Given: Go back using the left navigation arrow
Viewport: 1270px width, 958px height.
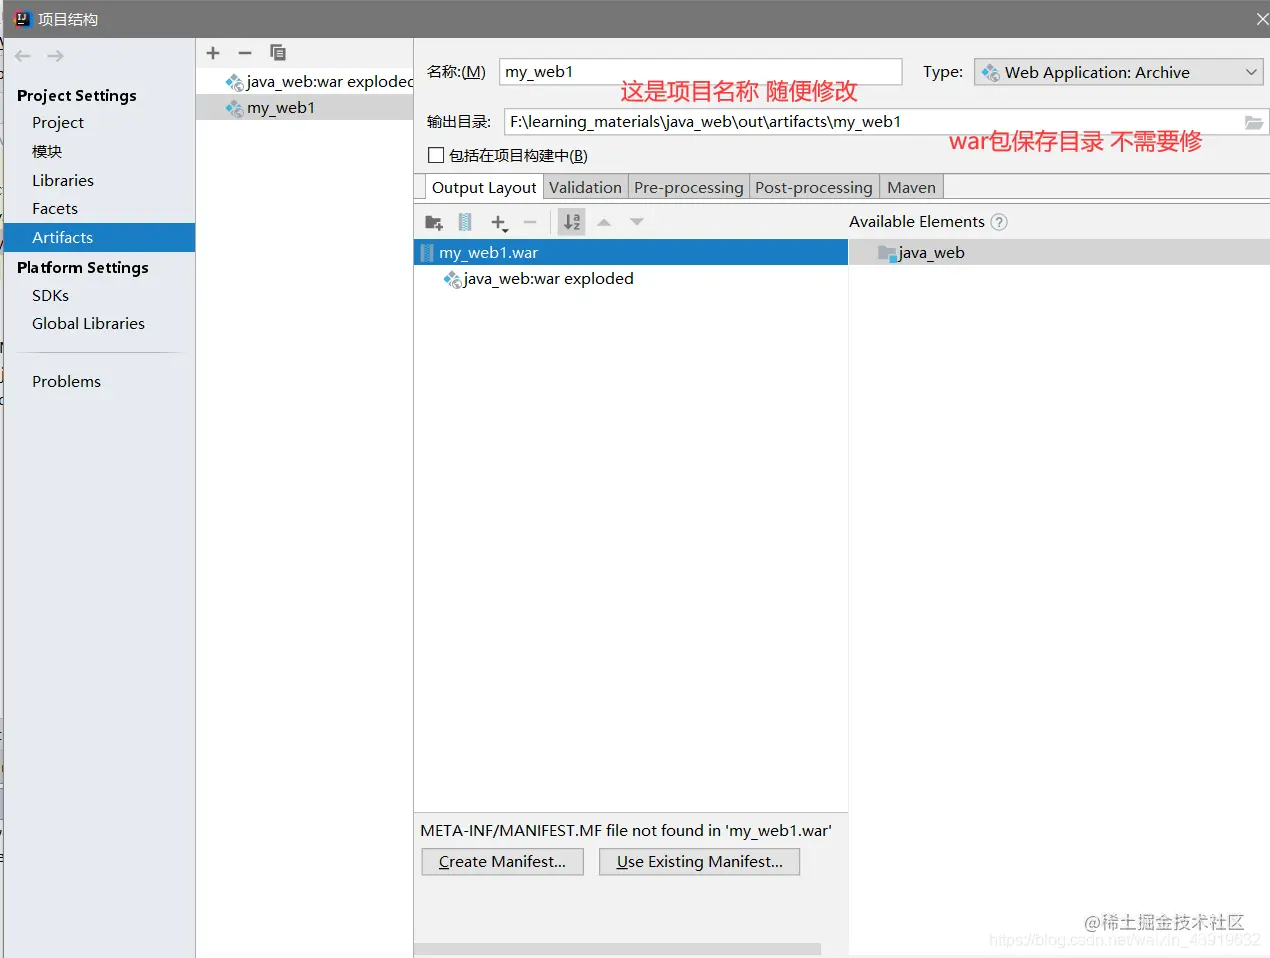Looking at the screenshot, I should click(x=23, y=56).
